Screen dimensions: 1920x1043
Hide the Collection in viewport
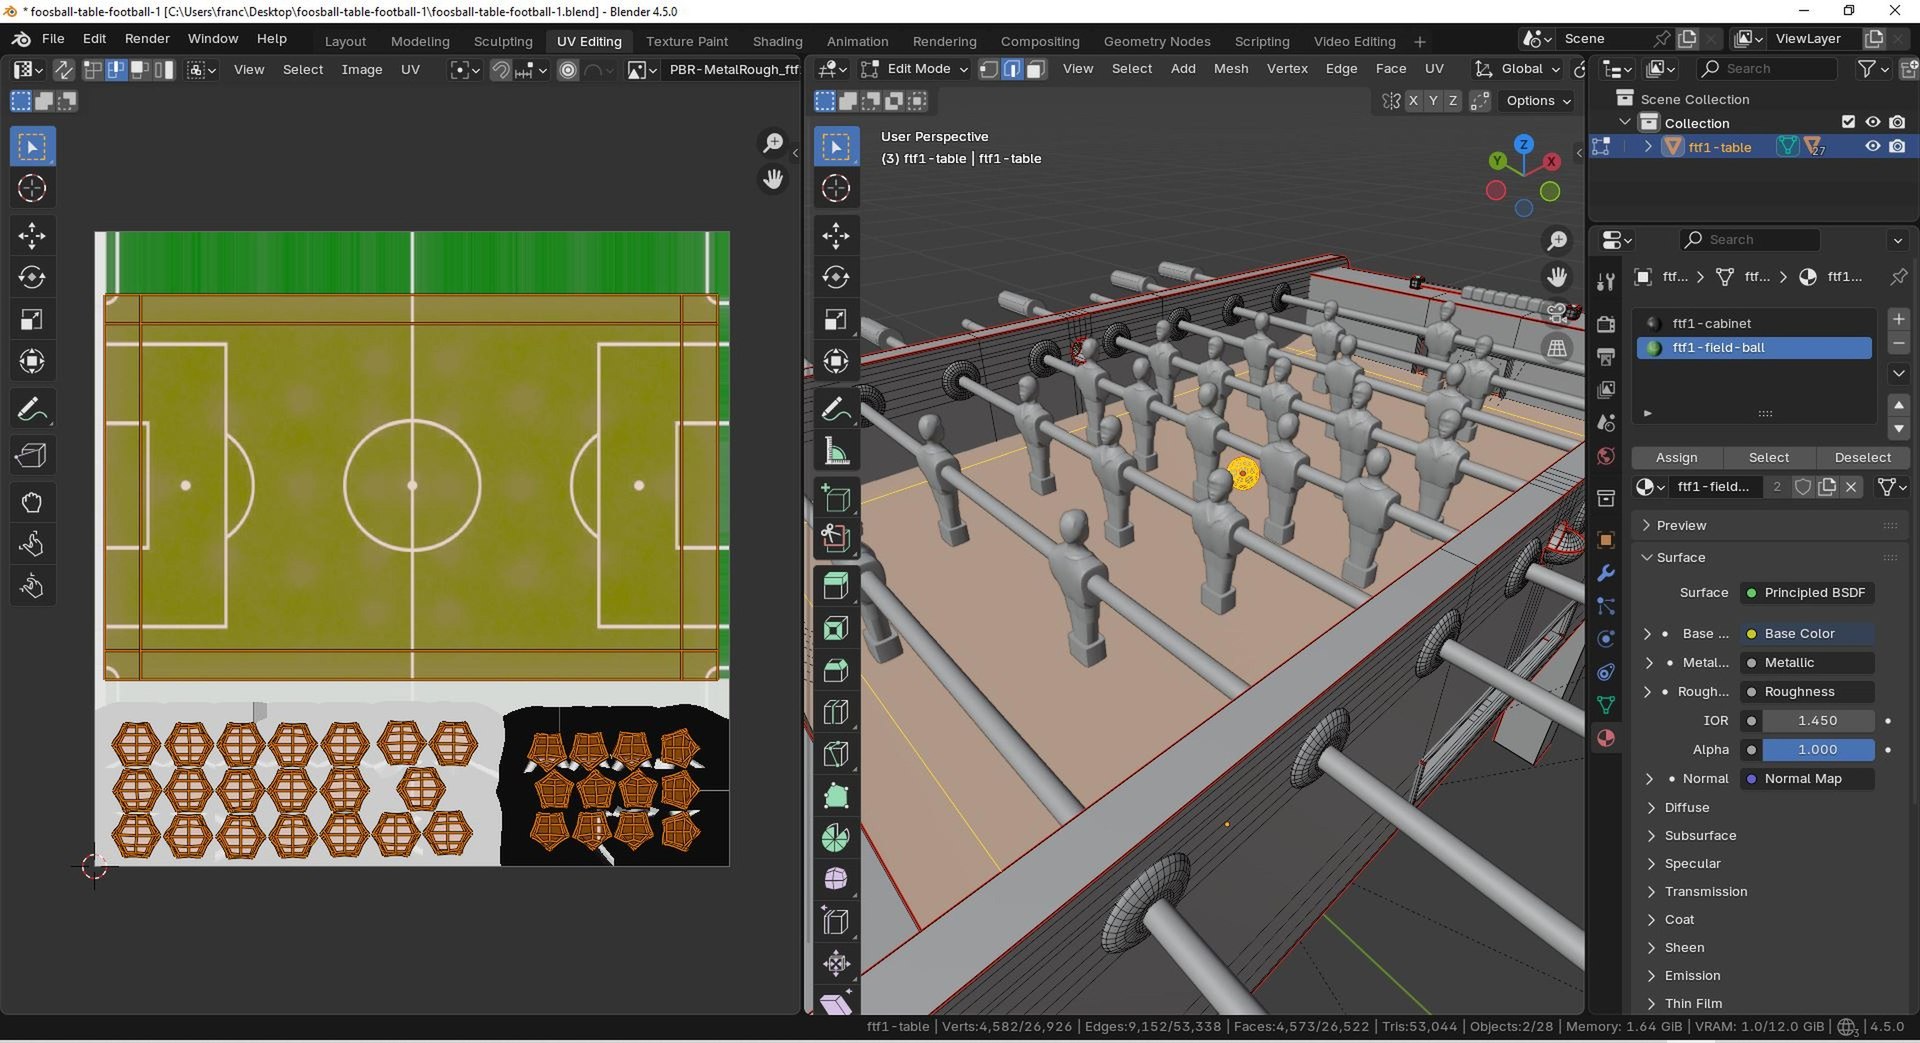[1873, 122]
